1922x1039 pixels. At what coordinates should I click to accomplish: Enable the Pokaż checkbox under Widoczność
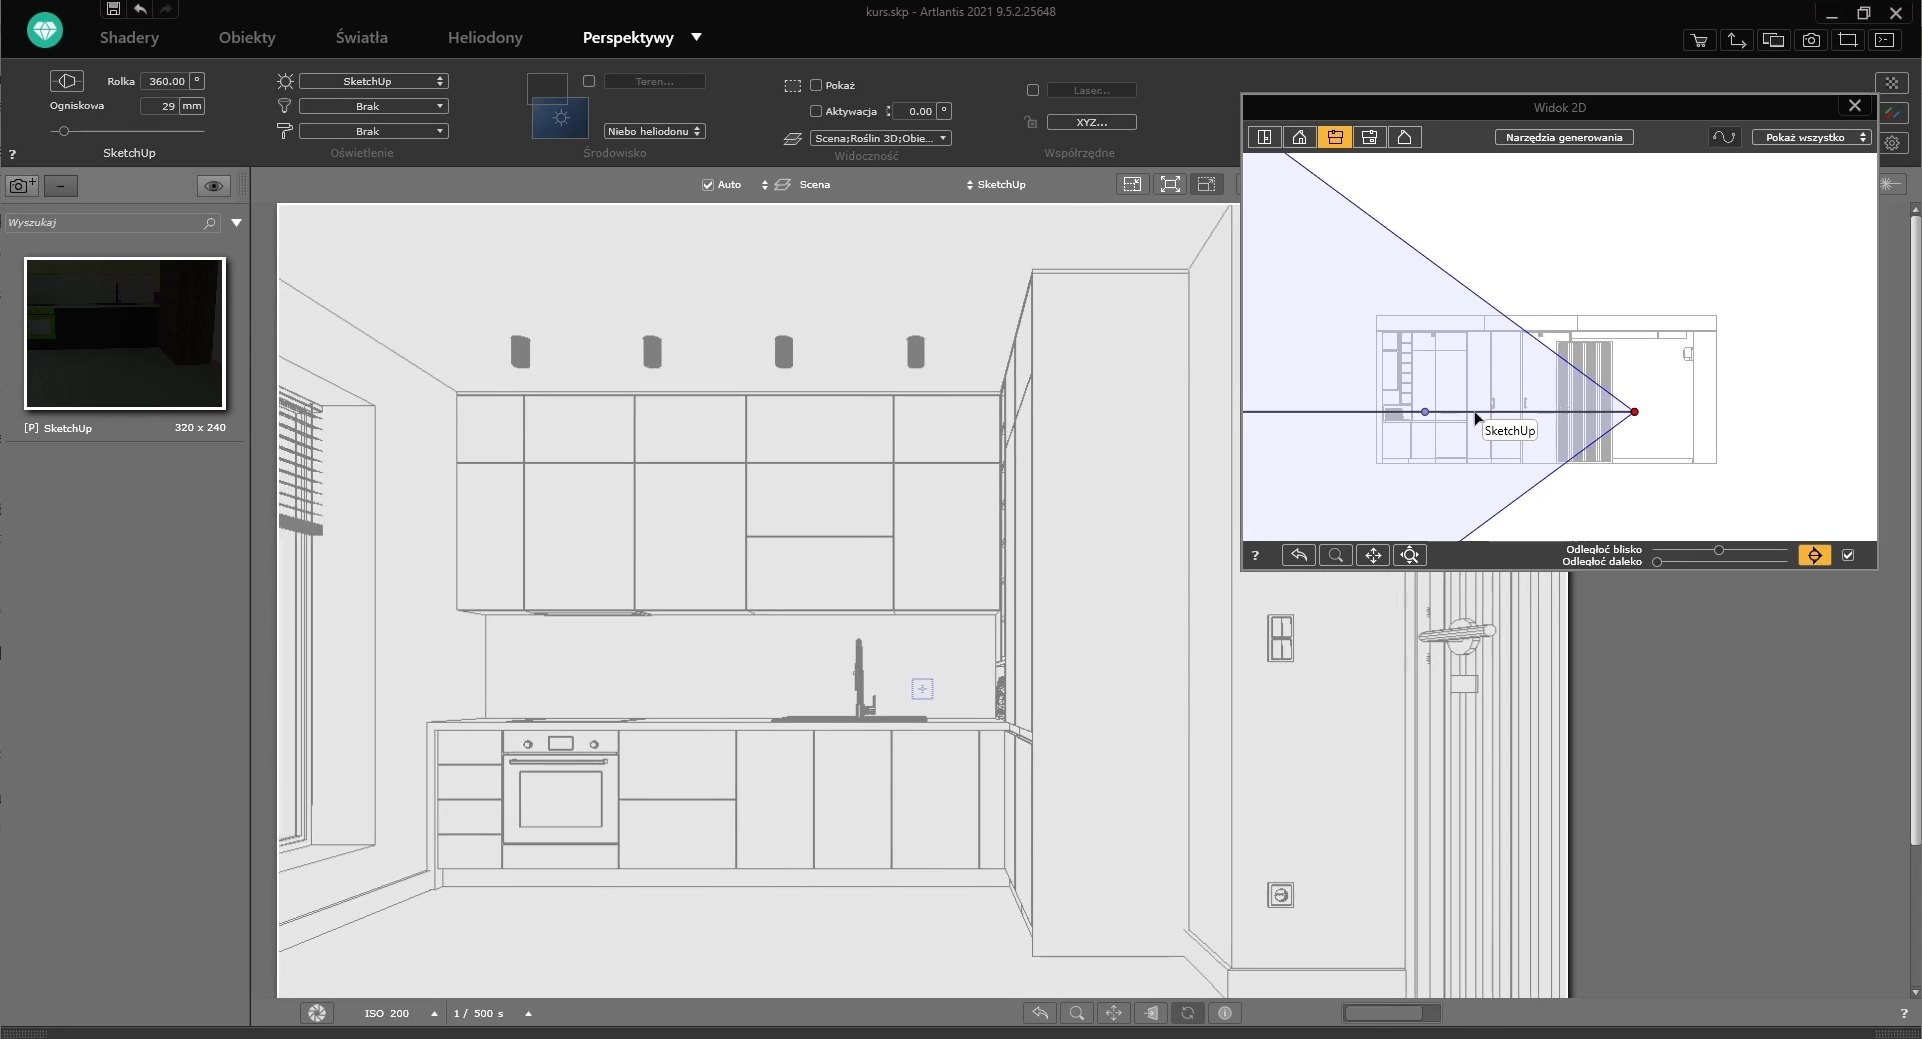(816, 85)
